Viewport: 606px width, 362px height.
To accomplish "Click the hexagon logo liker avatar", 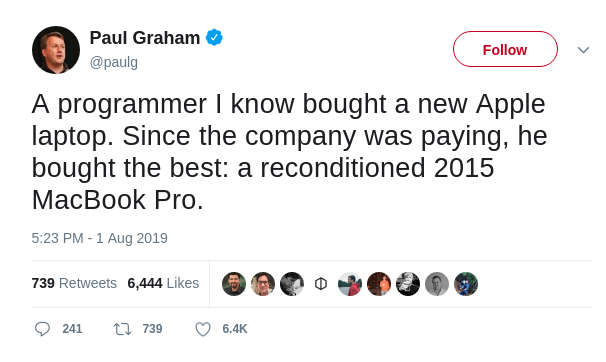I will click(321, 284).
